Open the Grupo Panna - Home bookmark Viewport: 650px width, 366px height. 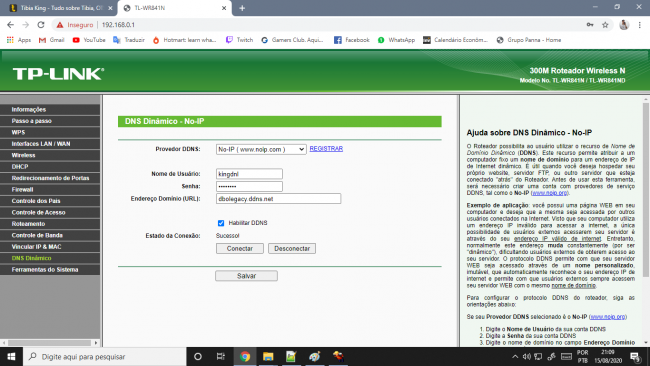click(529, 40)
